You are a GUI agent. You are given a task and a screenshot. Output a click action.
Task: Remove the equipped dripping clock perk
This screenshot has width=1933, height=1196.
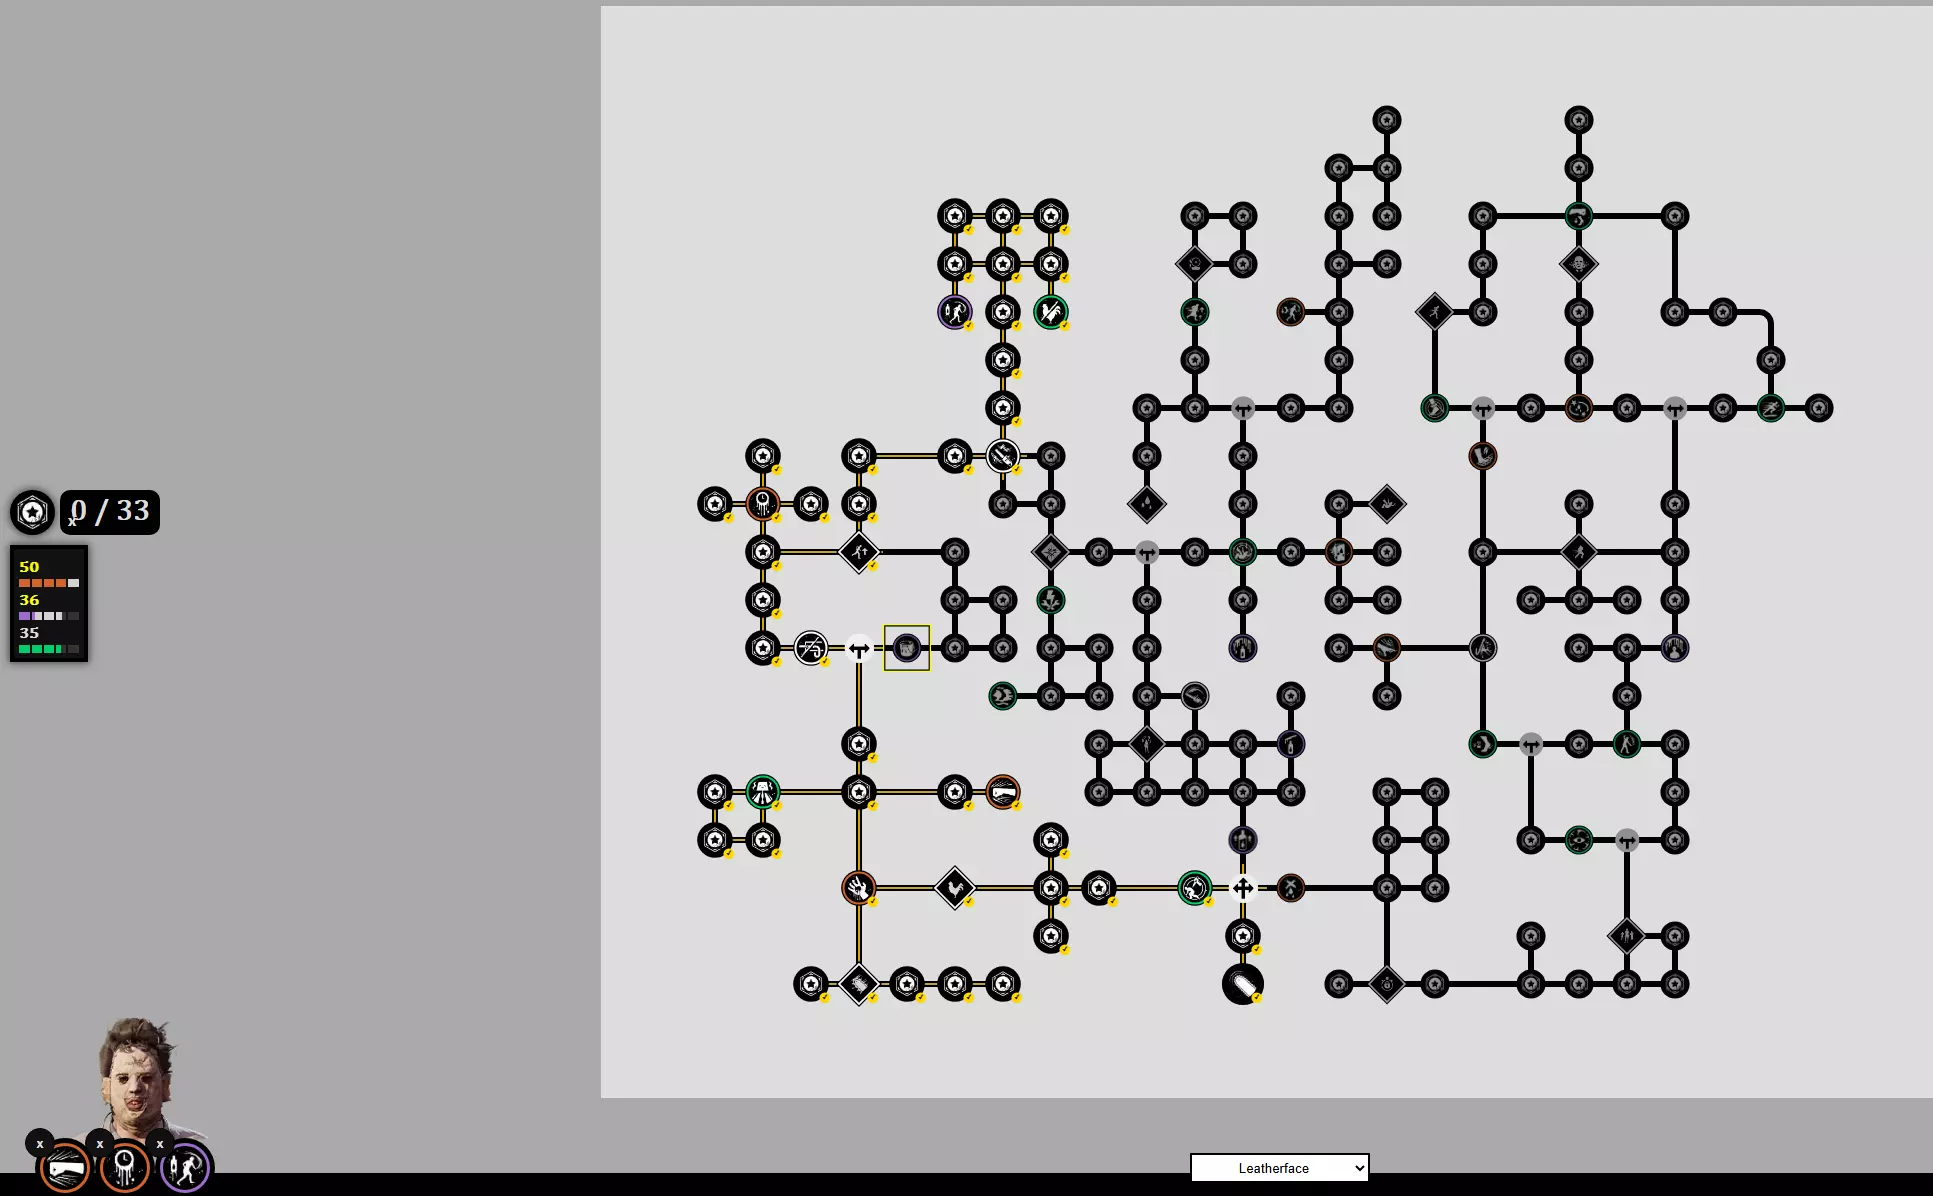pyautogui.click(x=100, y=1143)
